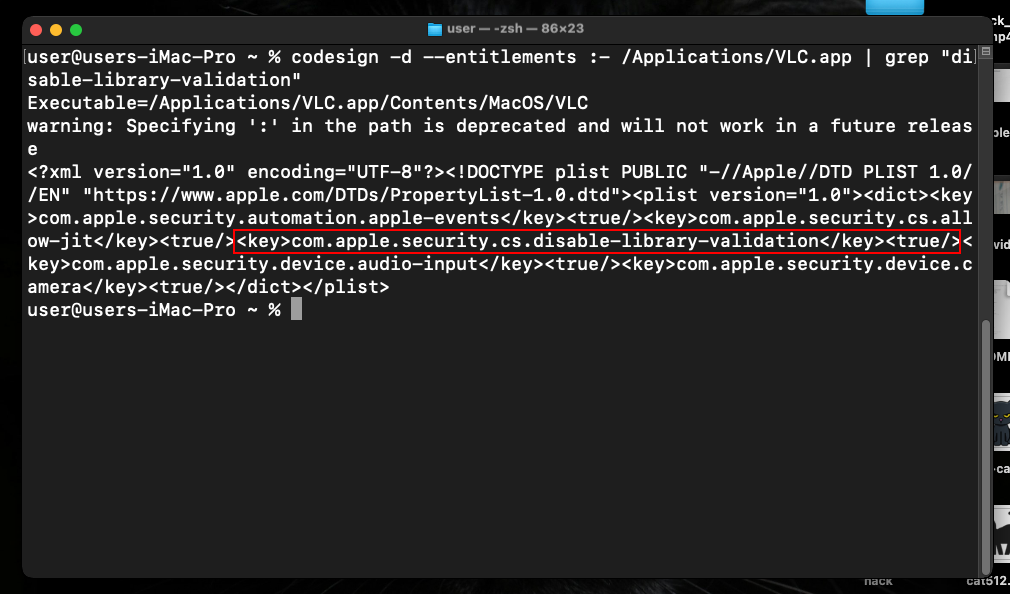The width and height of the screenshot is (1010, 594).
Task: Click the scrollback page icon at terminal top-right
Action: pos(984,53)
